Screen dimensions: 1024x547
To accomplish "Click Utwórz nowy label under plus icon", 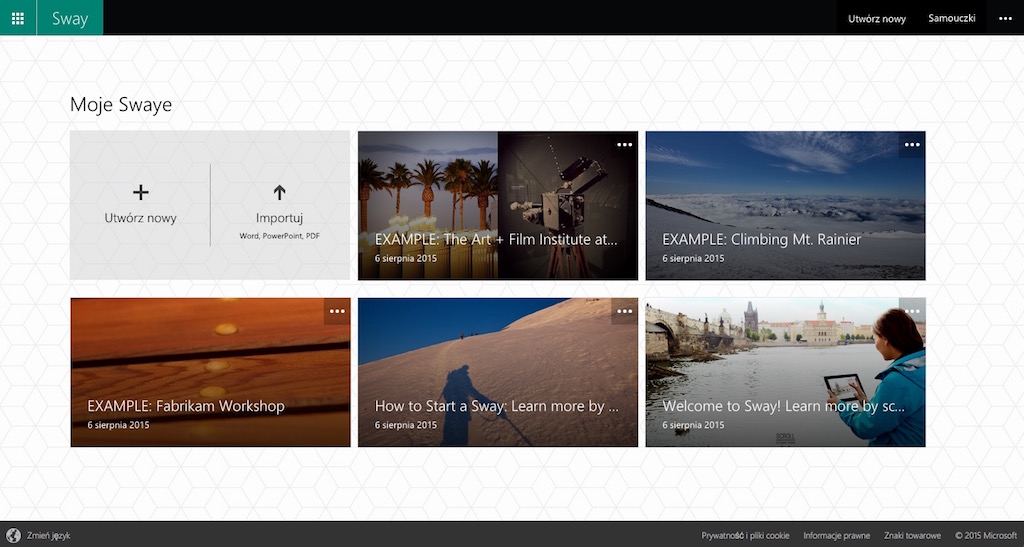I will [x=140, y=218].
